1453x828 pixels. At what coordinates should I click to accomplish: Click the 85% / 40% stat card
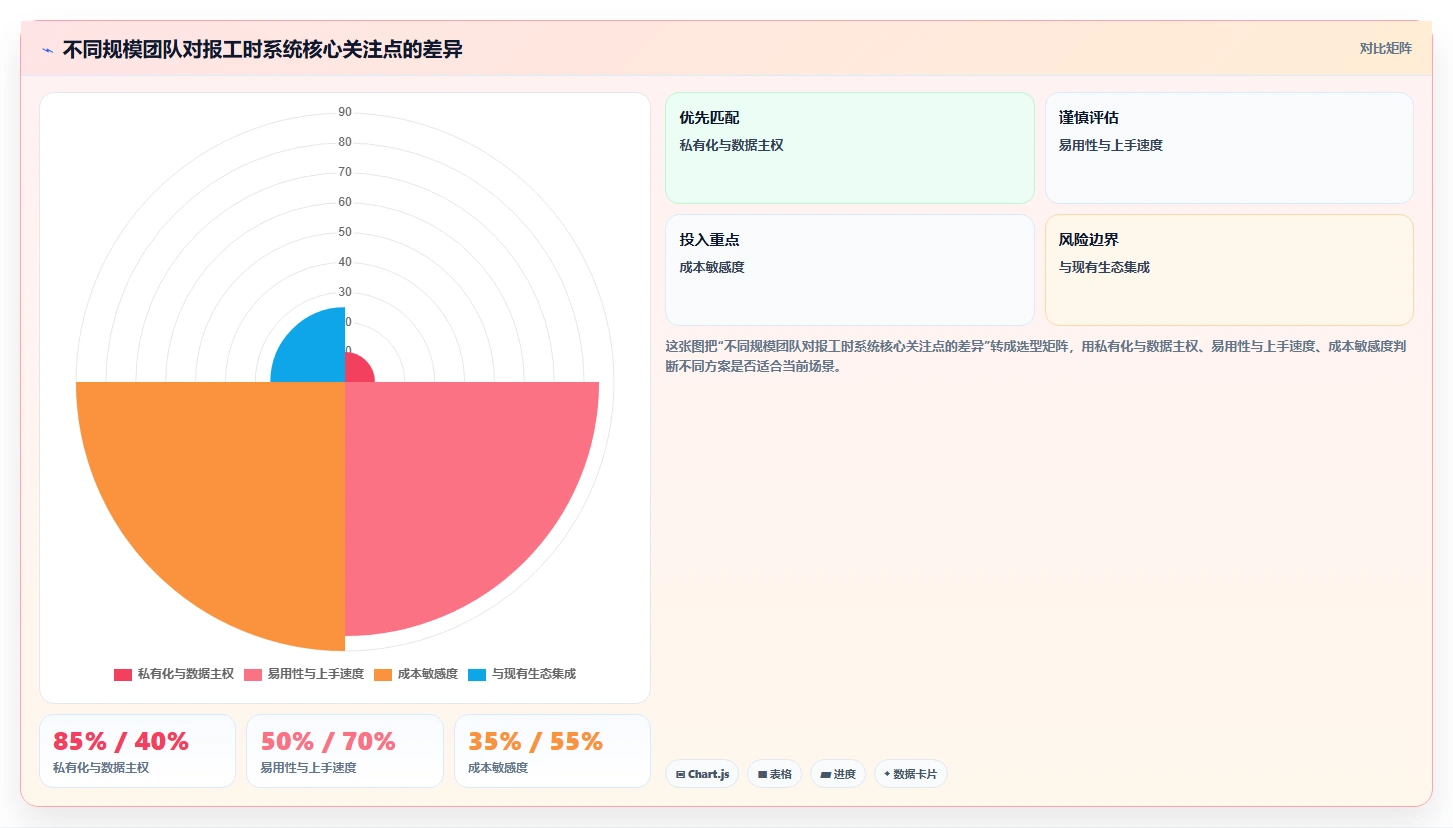click(x=137, y=751)
